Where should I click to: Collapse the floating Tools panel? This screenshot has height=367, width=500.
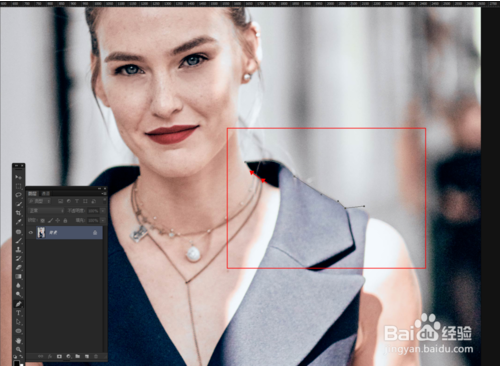pos(16,166)
